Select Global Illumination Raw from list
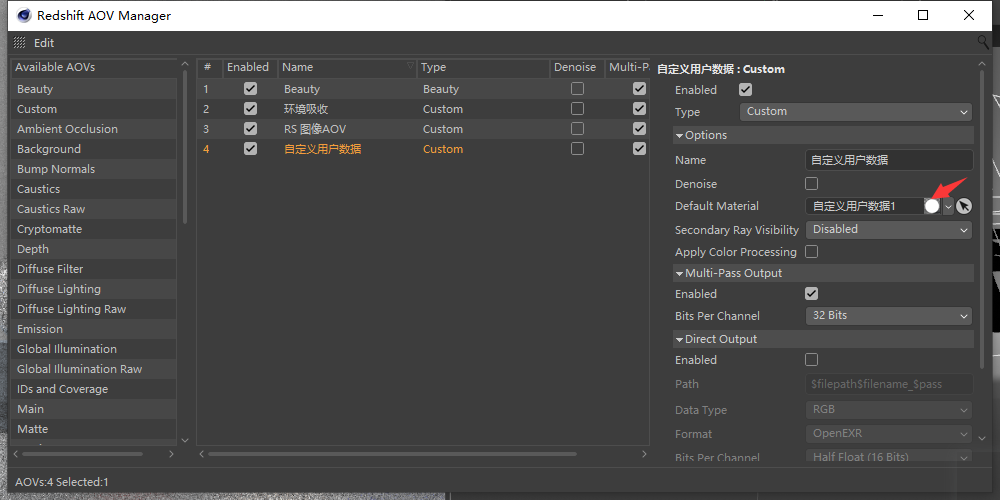Screen dimensions: 1000x500 tap(94, 369)
